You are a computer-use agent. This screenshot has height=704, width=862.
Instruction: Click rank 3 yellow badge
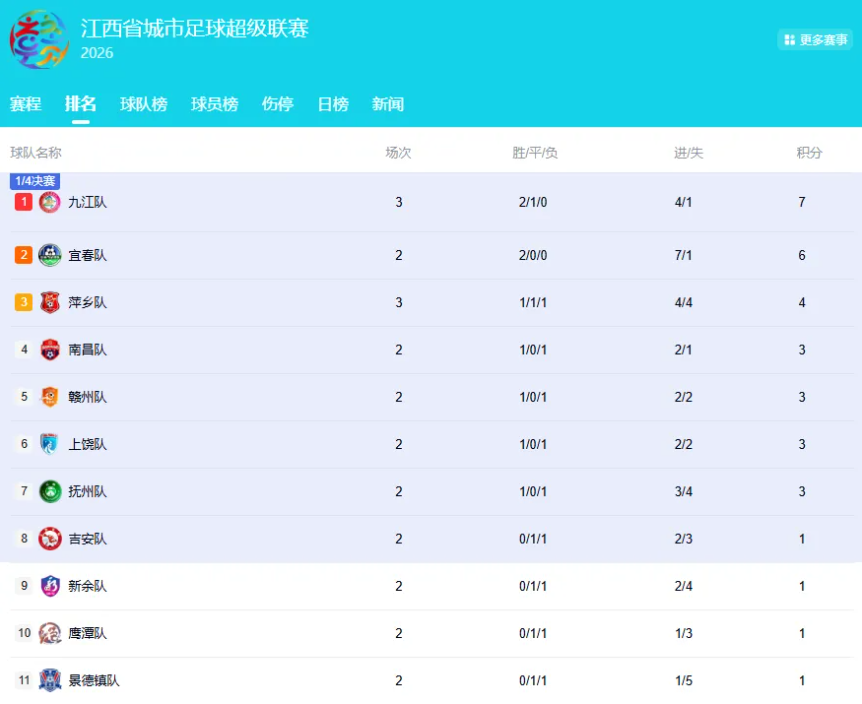pyautogui.click(x=24, y=302)
